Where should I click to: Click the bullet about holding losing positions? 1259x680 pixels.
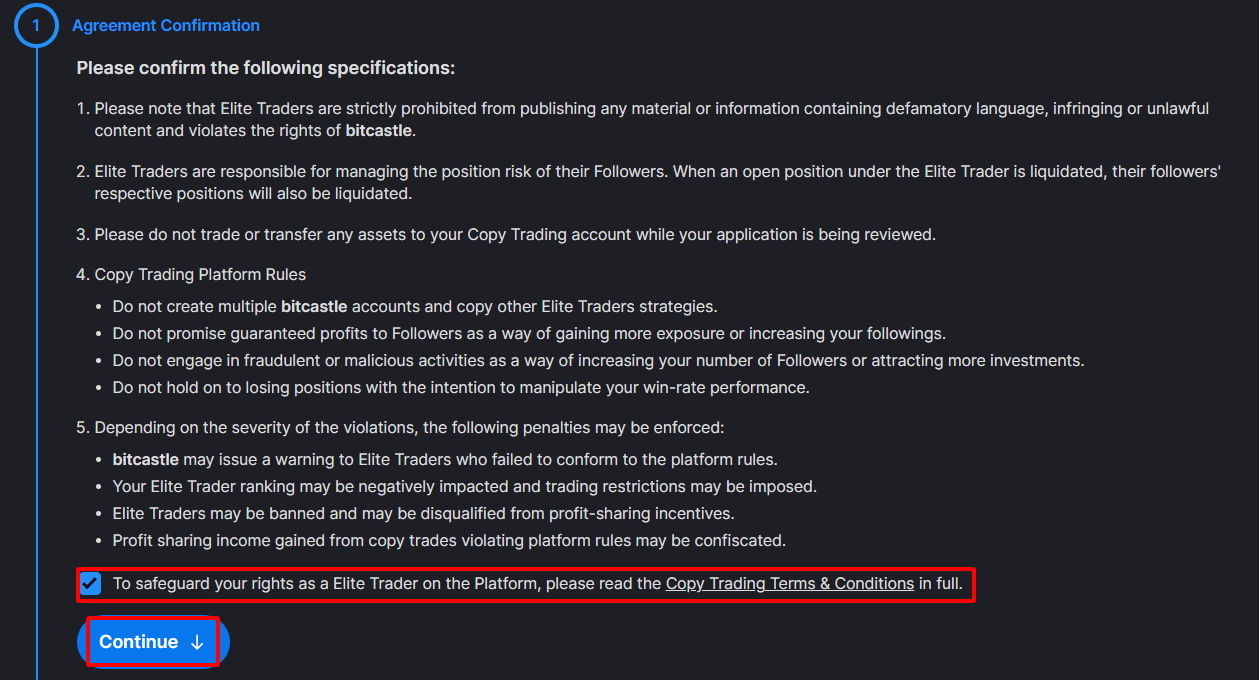(461, 387)
